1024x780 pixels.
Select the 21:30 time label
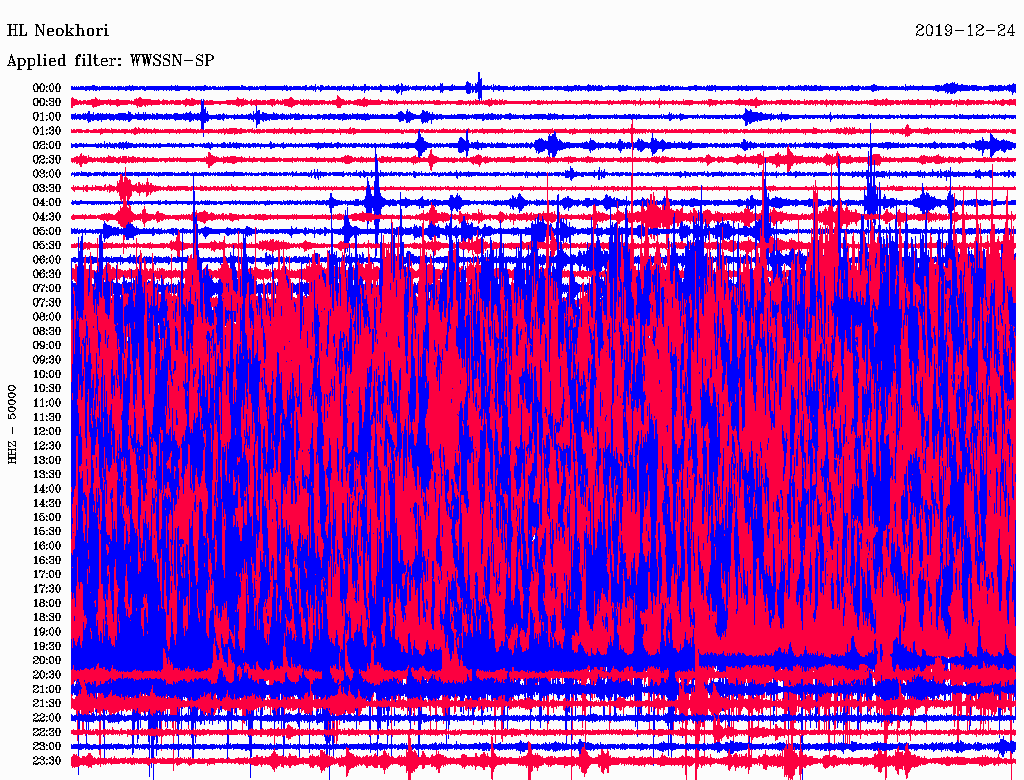click(47, 704)
